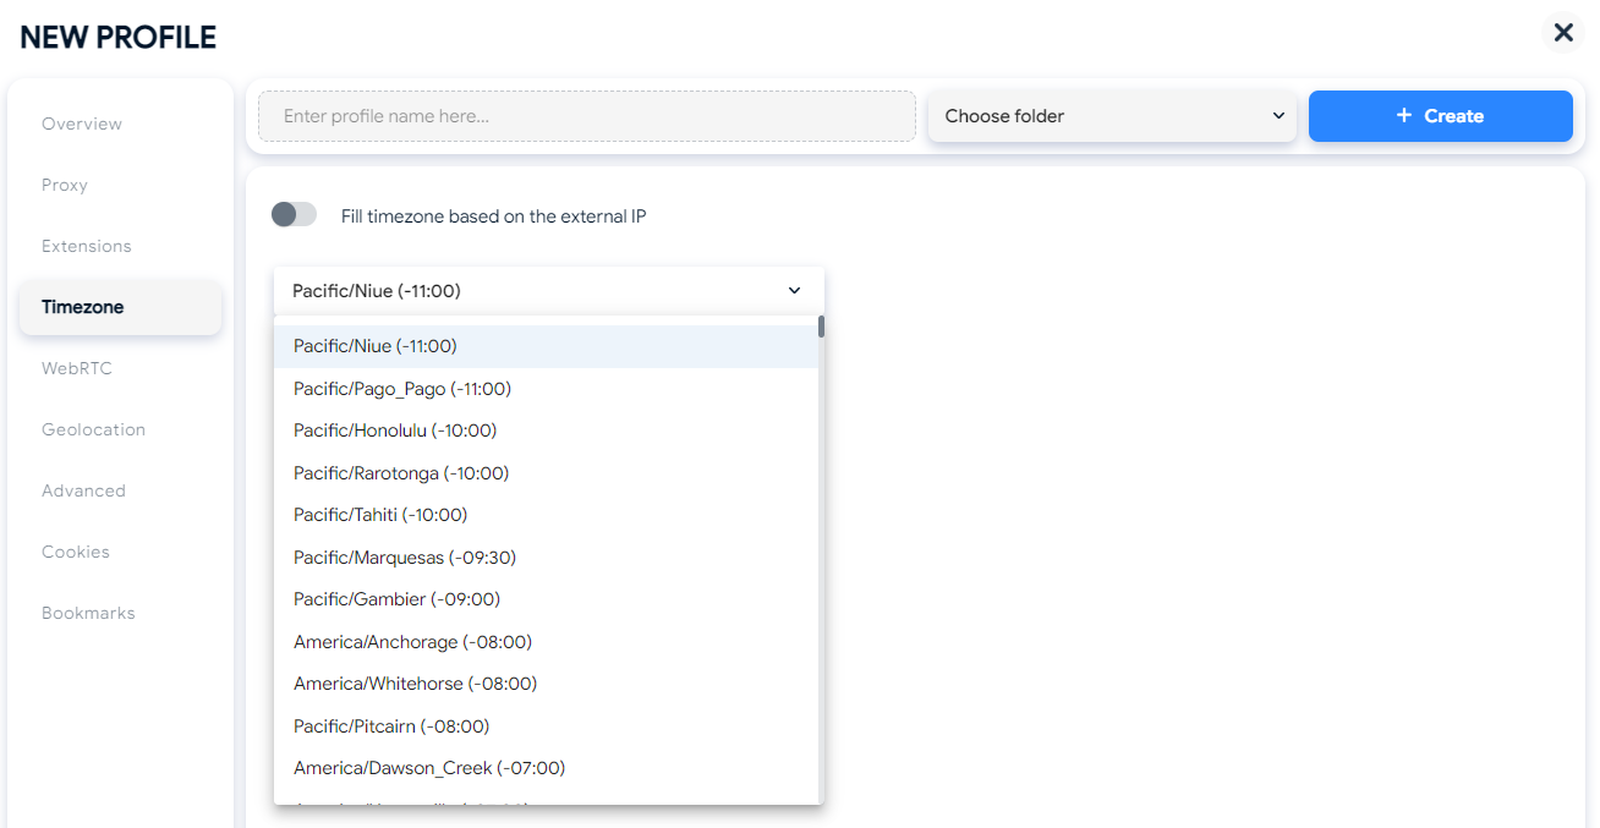Image resolution: width=1600 pixels, height=828 pixels.
Task: Pick Pacific/Honolulu (-10:00) timezone
Action: click(546, 431)
